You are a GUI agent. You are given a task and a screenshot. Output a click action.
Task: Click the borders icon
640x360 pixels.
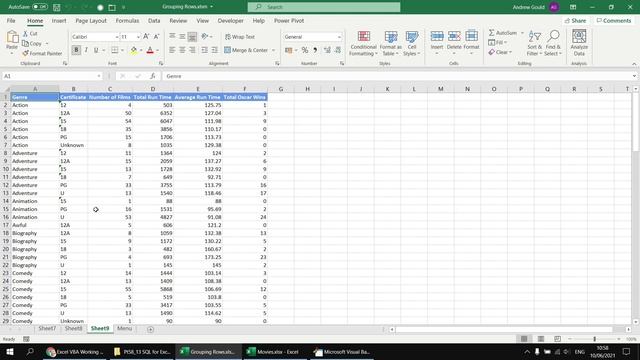[115, 50]
